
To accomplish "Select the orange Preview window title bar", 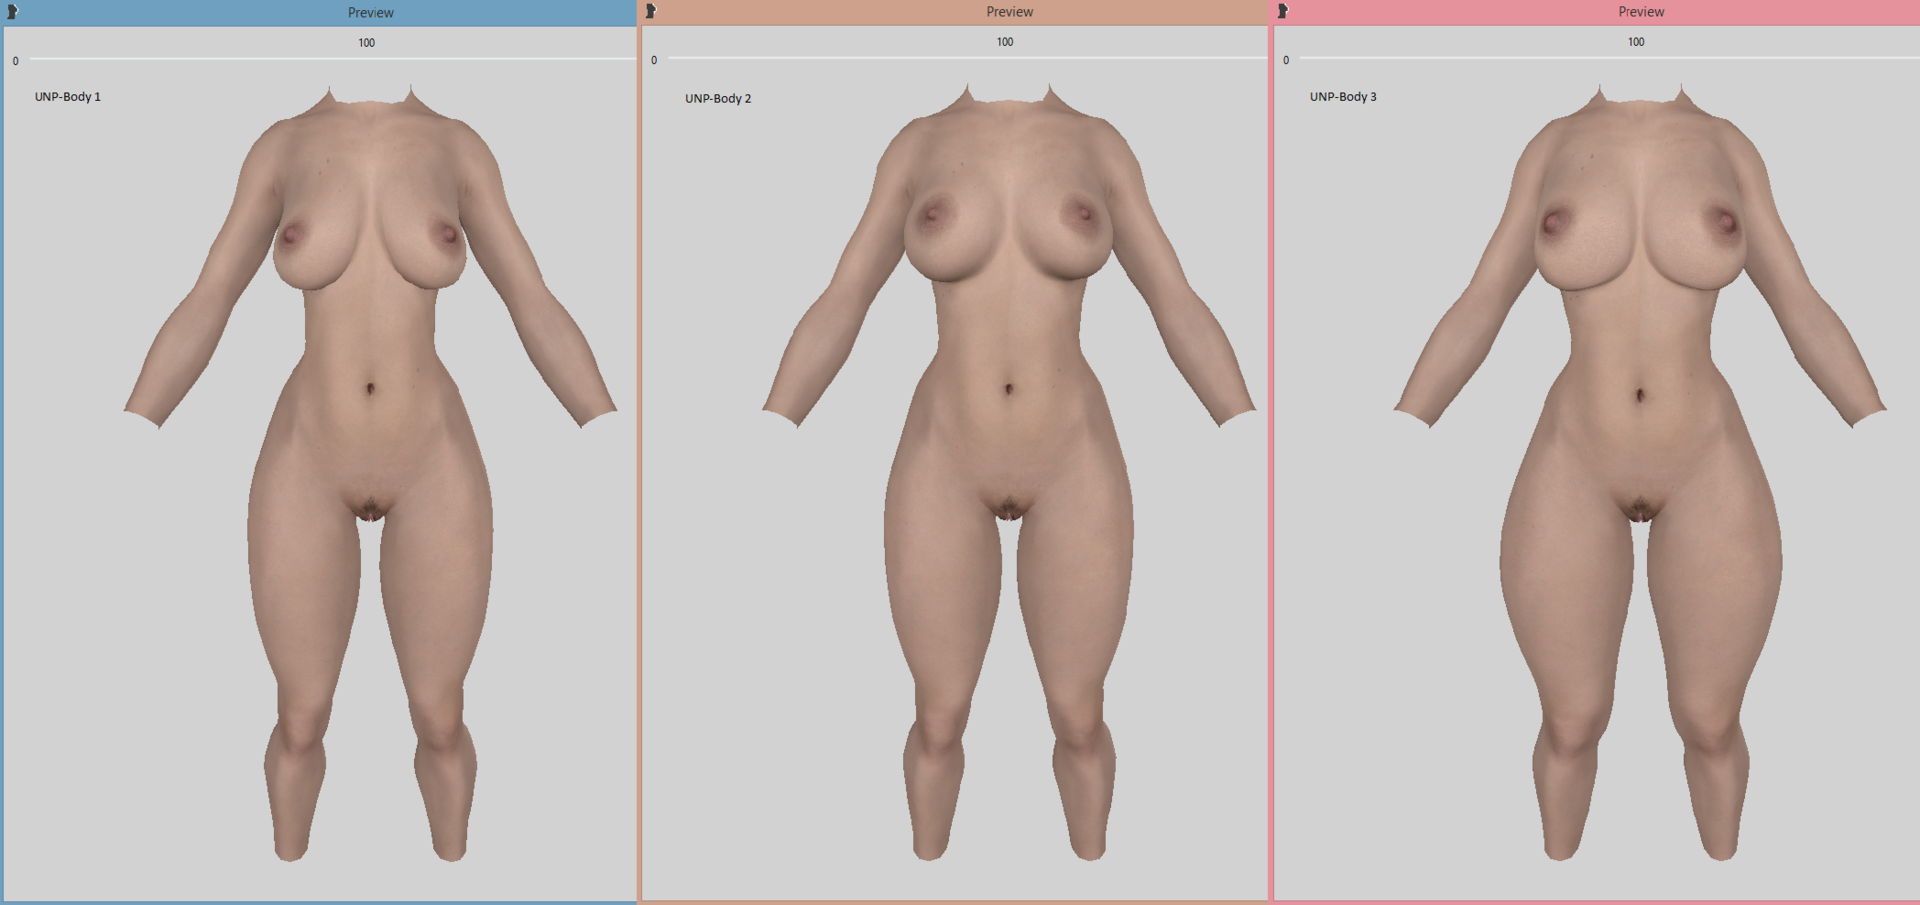I will [954, 12].
